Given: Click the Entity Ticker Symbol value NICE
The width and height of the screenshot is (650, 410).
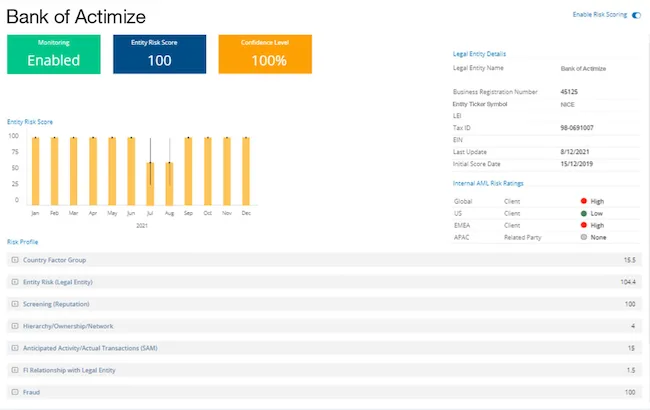Looking at the screenshot, I should (568, 104).
